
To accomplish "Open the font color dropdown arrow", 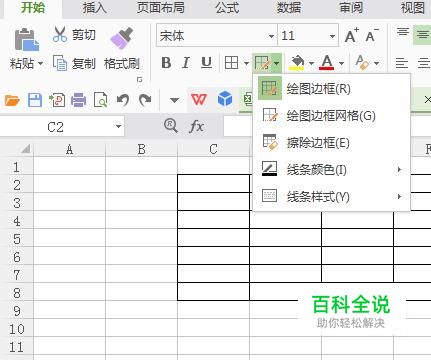I will pos(341,63).
